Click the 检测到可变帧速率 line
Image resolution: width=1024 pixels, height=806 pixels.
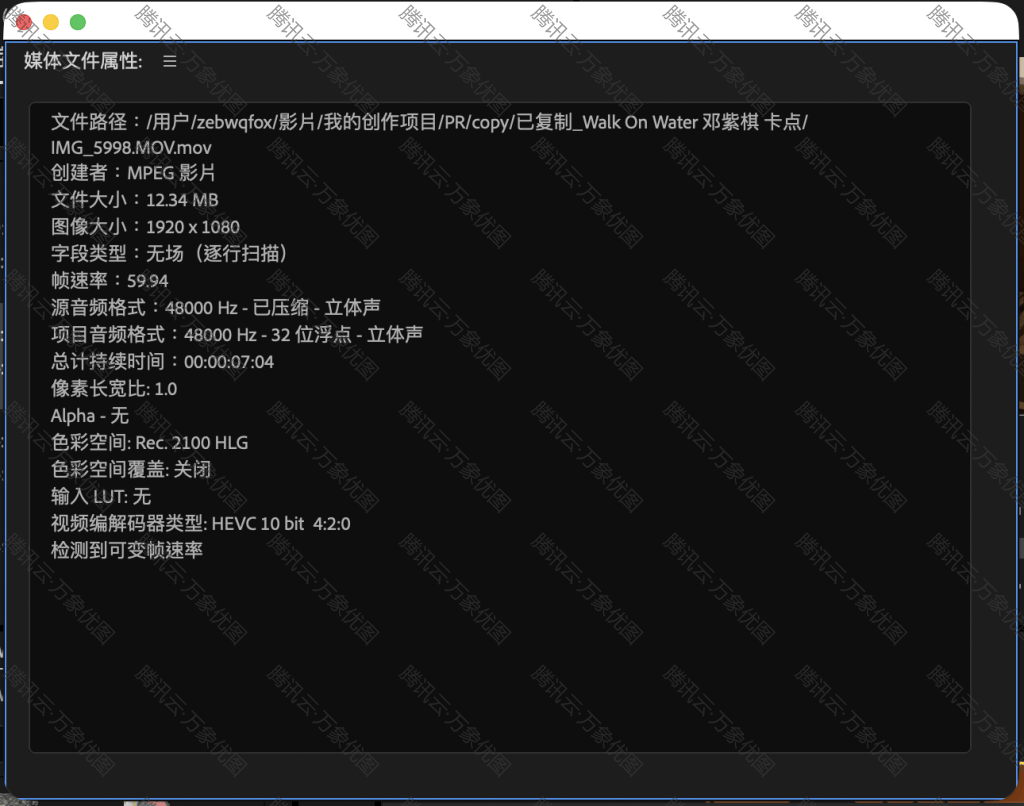[x=127, y=551]
